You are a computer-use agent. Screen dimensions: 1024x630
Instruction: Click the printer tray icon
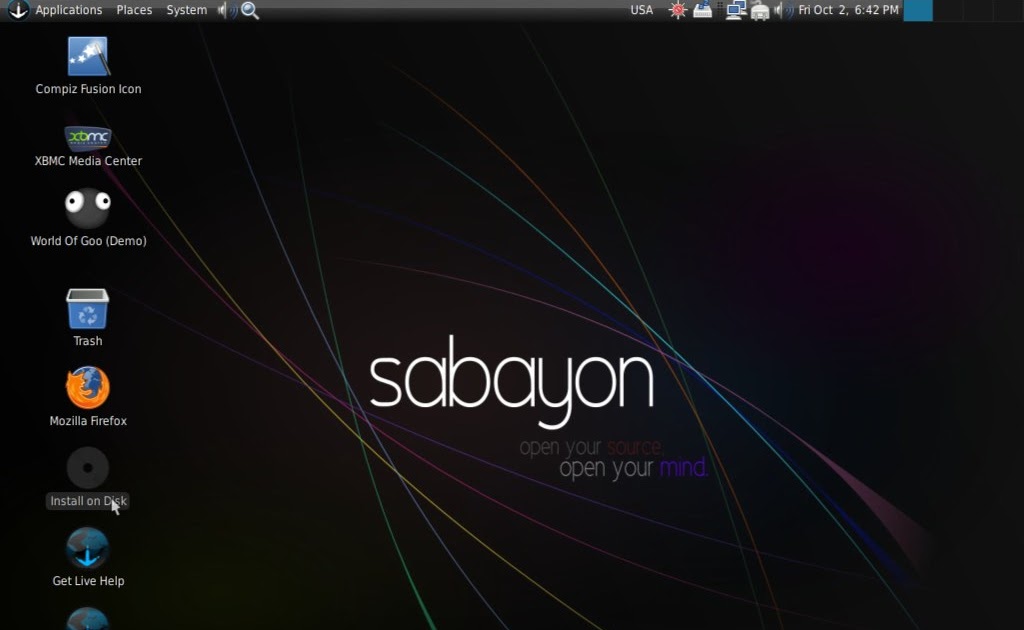tap(760, 10)
